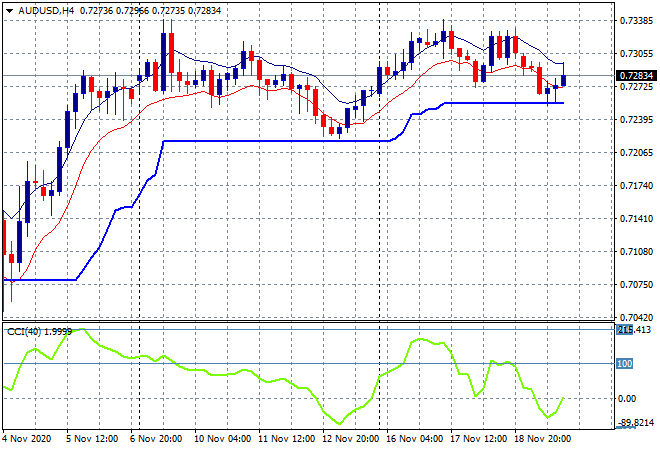Viewport: 660px width, 450px height.
Task: Click the 16 Nov 04:00 time label
Action: [414, 439]
